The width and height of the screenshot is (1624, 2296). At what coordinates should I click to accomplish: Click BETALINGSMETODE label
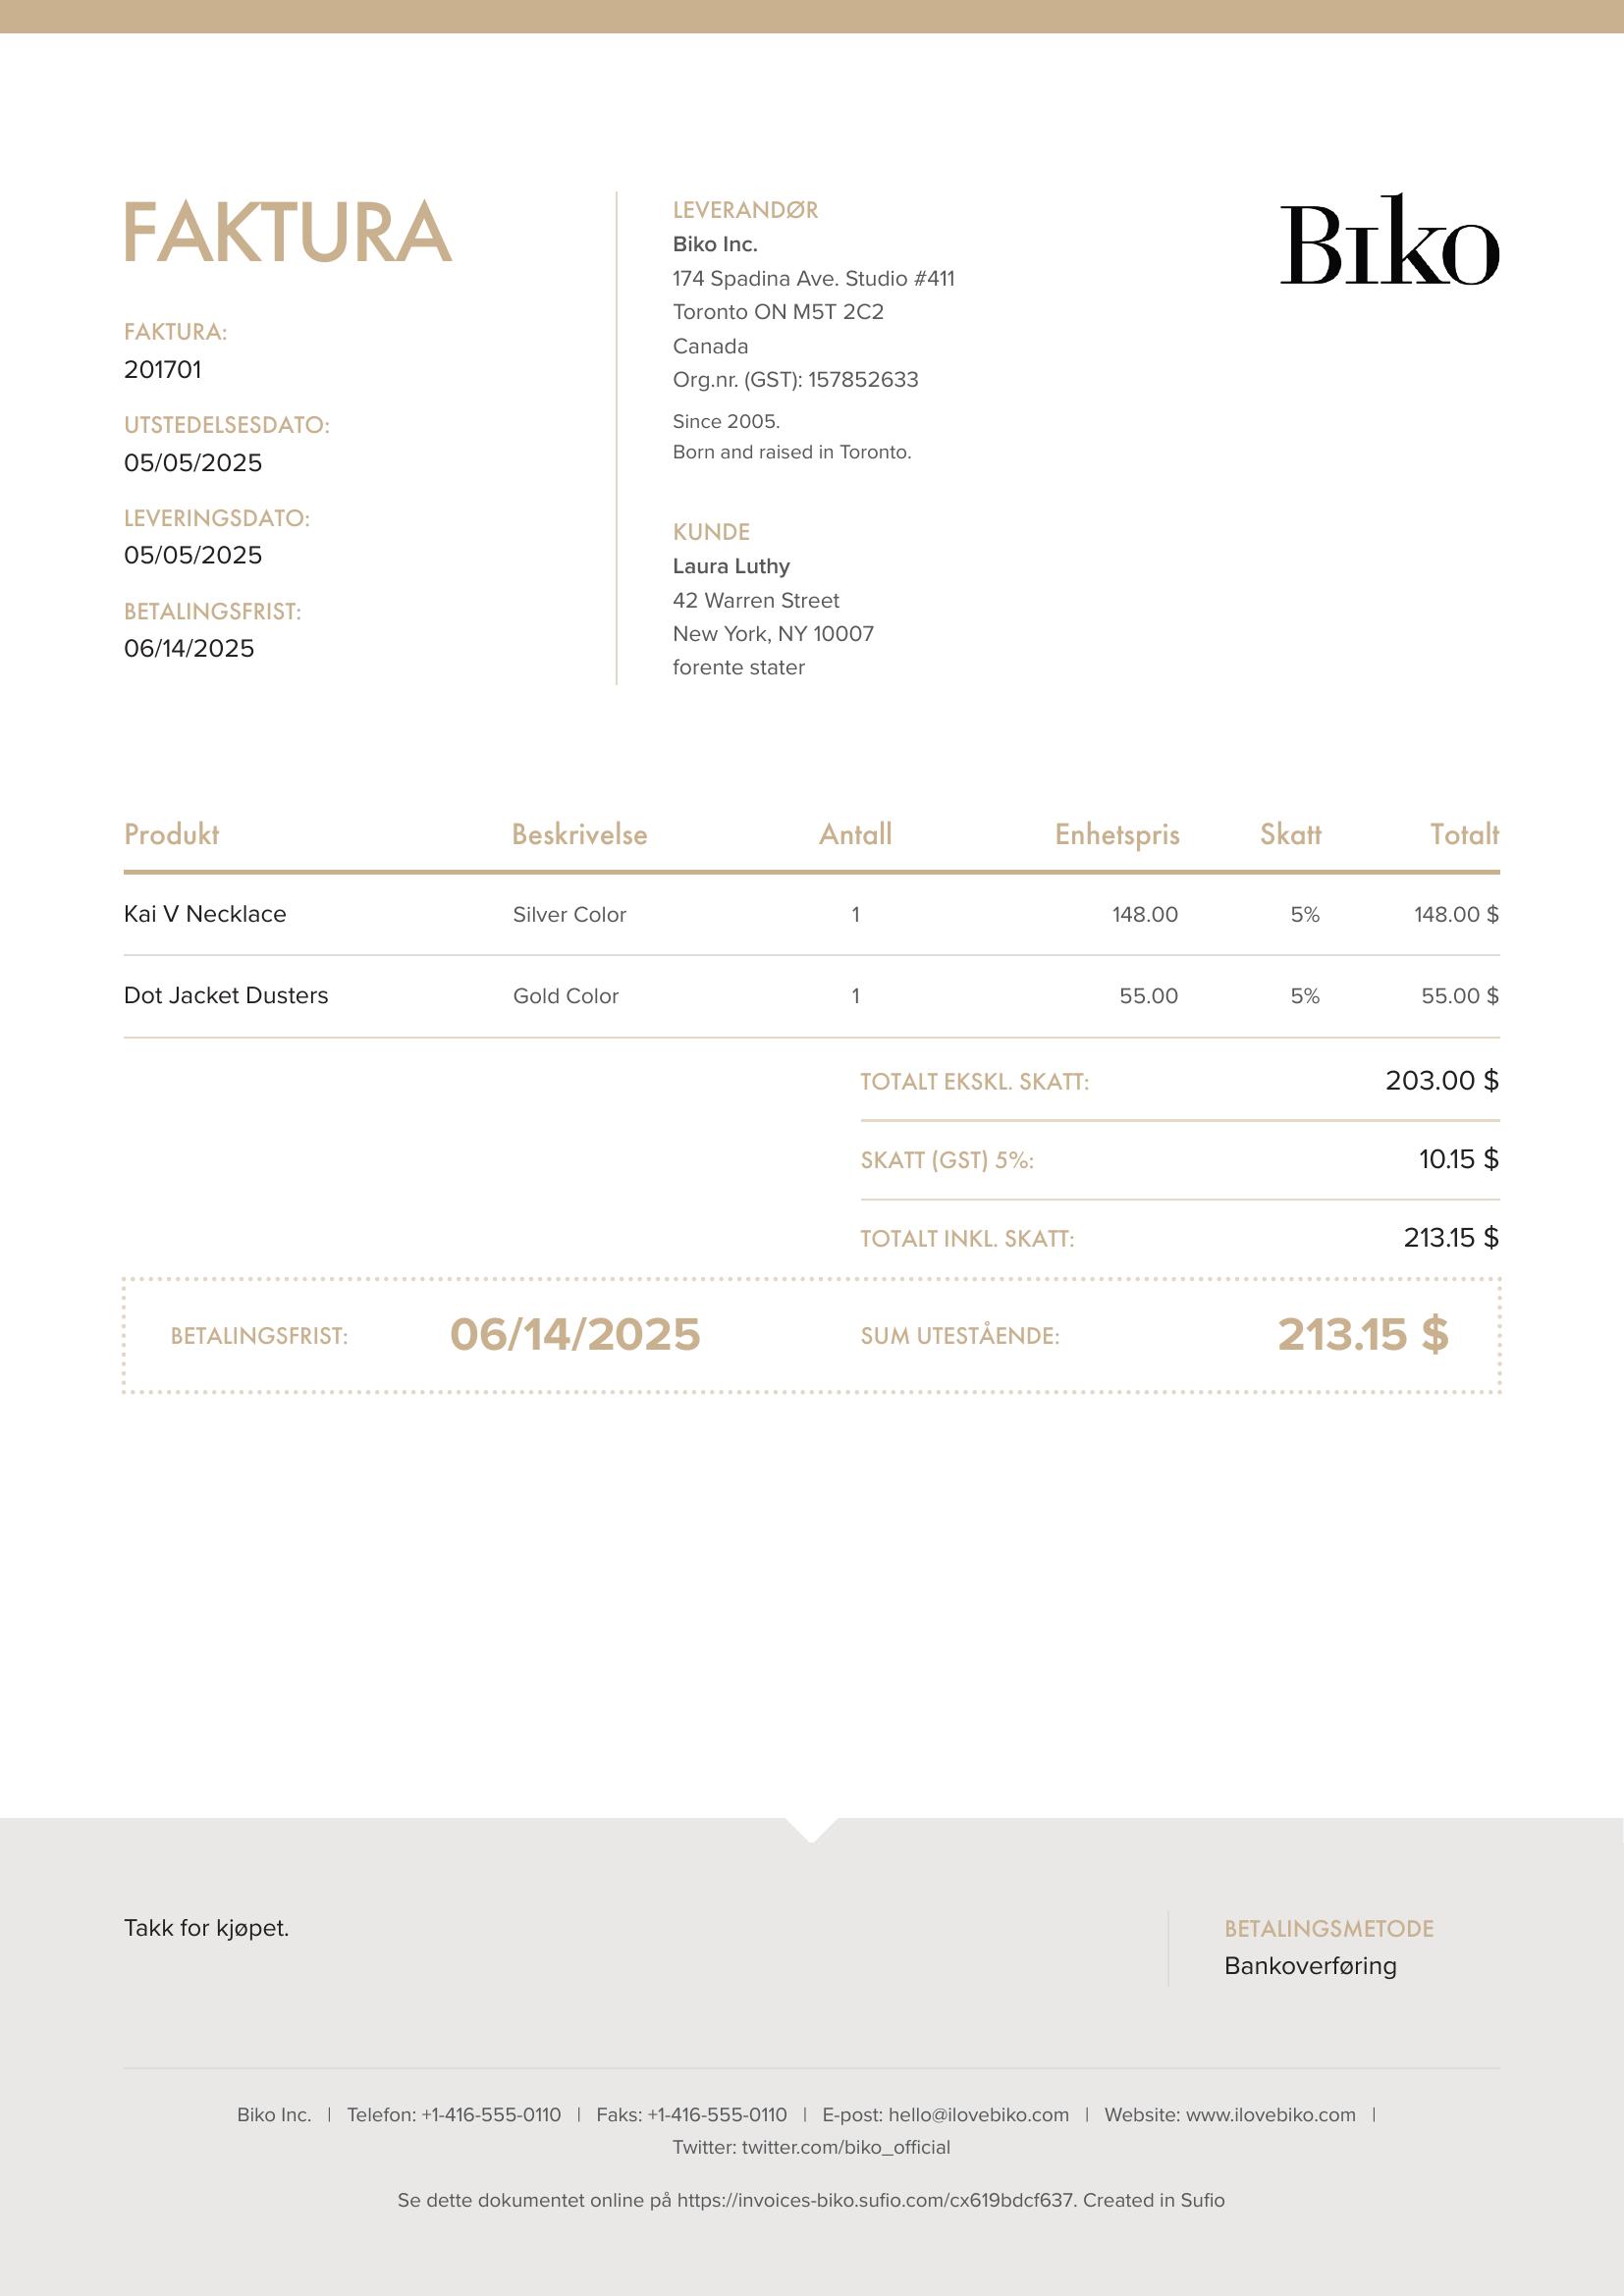coord(1329,1929)
